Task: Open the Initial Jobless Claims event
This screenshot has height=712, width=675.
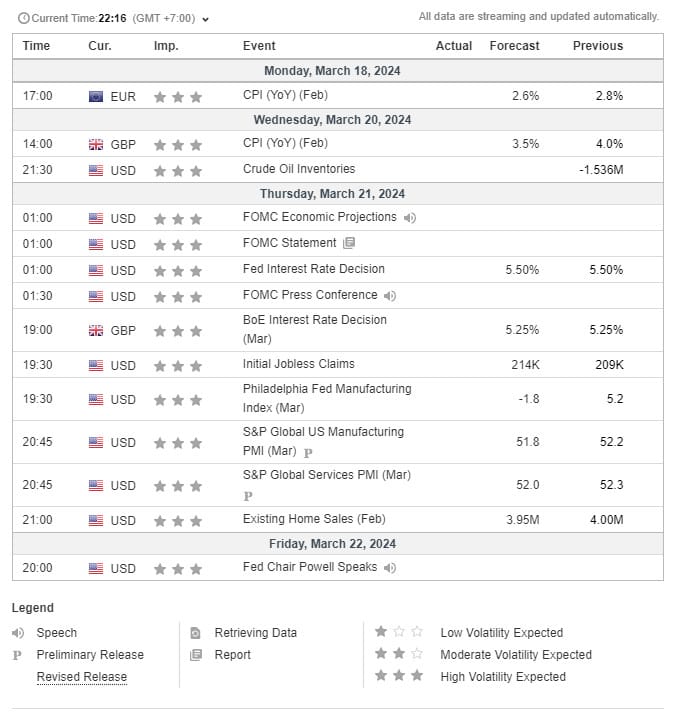Action: (x=298, y=364)
